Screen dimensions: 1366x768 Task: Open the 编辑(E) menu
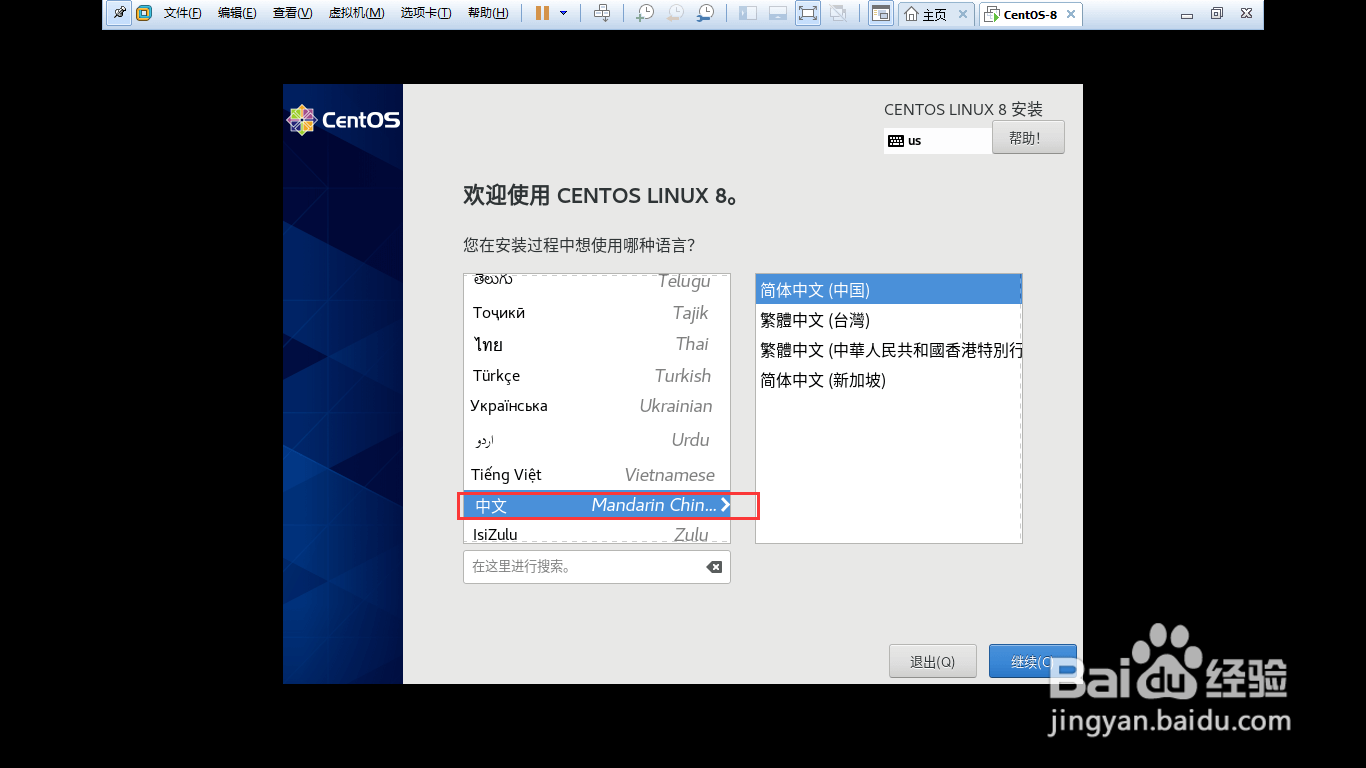(237, 14)
